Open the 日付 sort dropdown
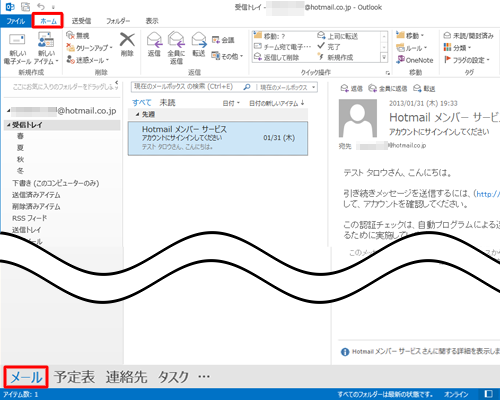Screen dimensions: 500x400 pyautogui.click(x=231, y=103)
